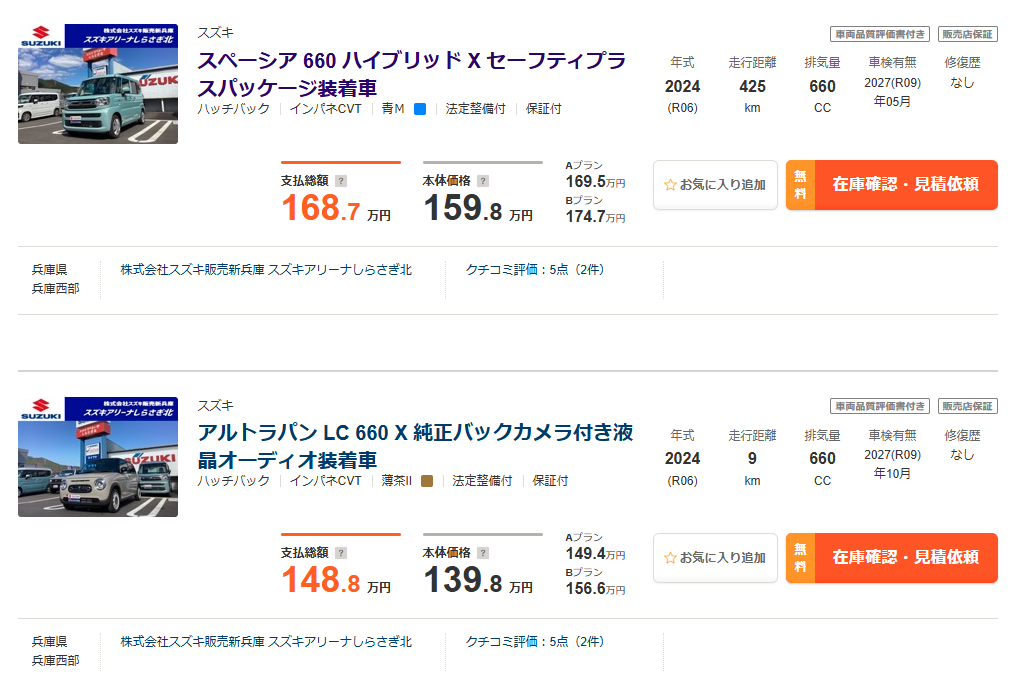Click help icon beside Alto Lapin 本体価格
The height and width of the screenshot is (681, 1016).
coord(483,553)
